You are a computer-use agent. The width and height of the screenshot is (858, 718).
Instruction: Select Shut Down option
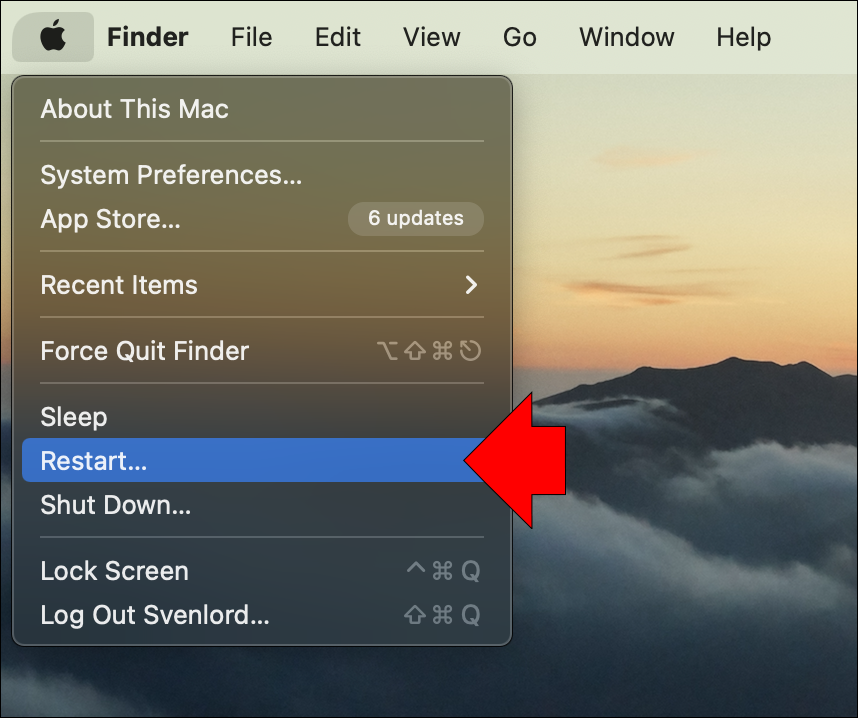coord(116,505)
